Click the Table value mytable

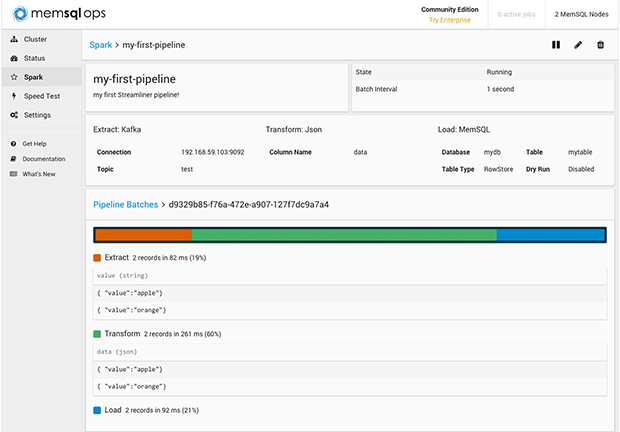tap(580, 152)
